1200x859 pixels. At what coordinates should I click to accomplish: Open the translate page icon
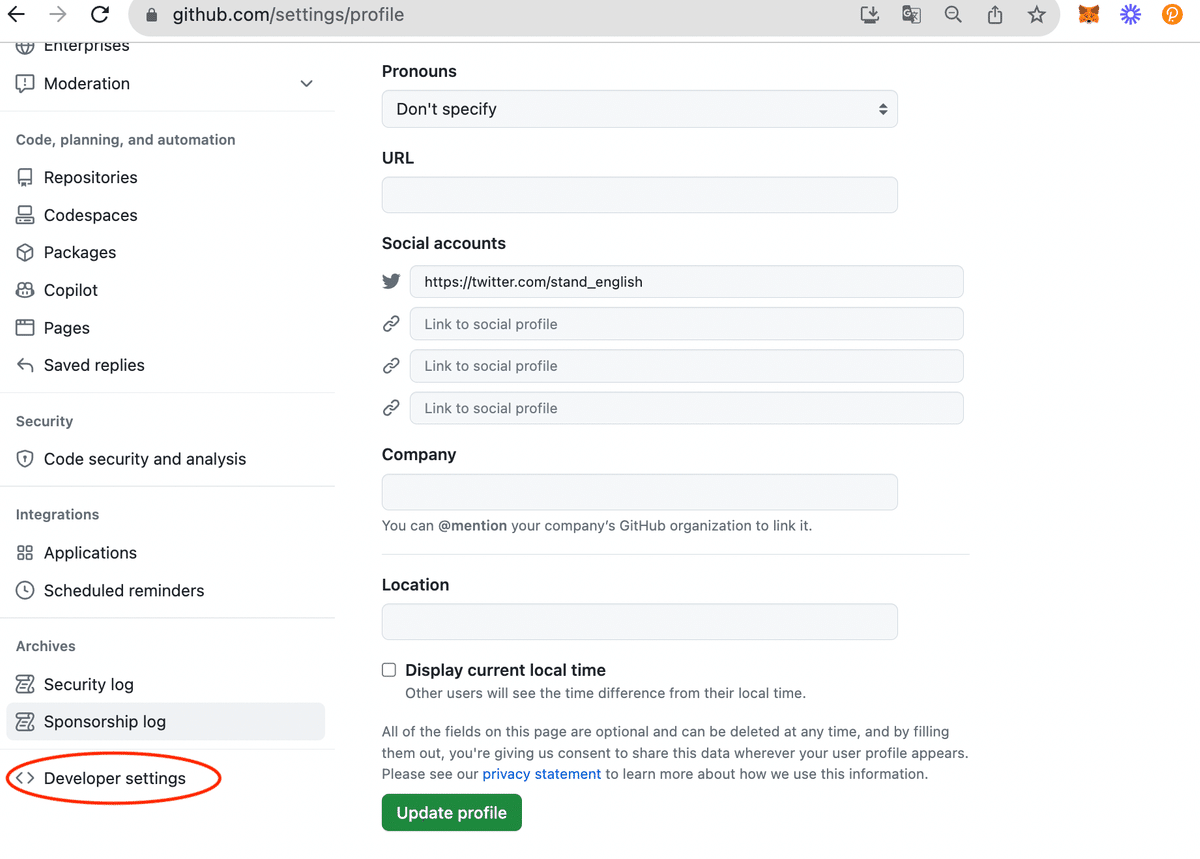(911, 15)
